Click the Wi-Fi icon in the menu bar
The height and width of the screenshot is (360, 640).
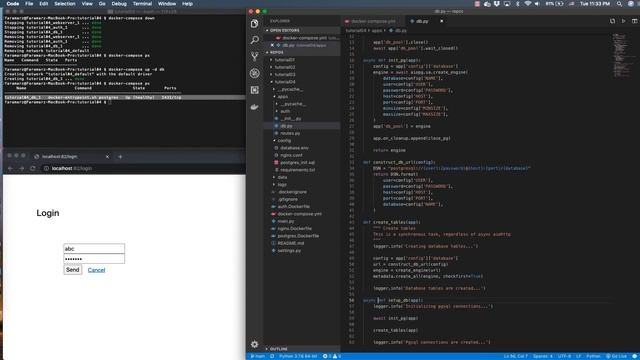click(527, 4)
